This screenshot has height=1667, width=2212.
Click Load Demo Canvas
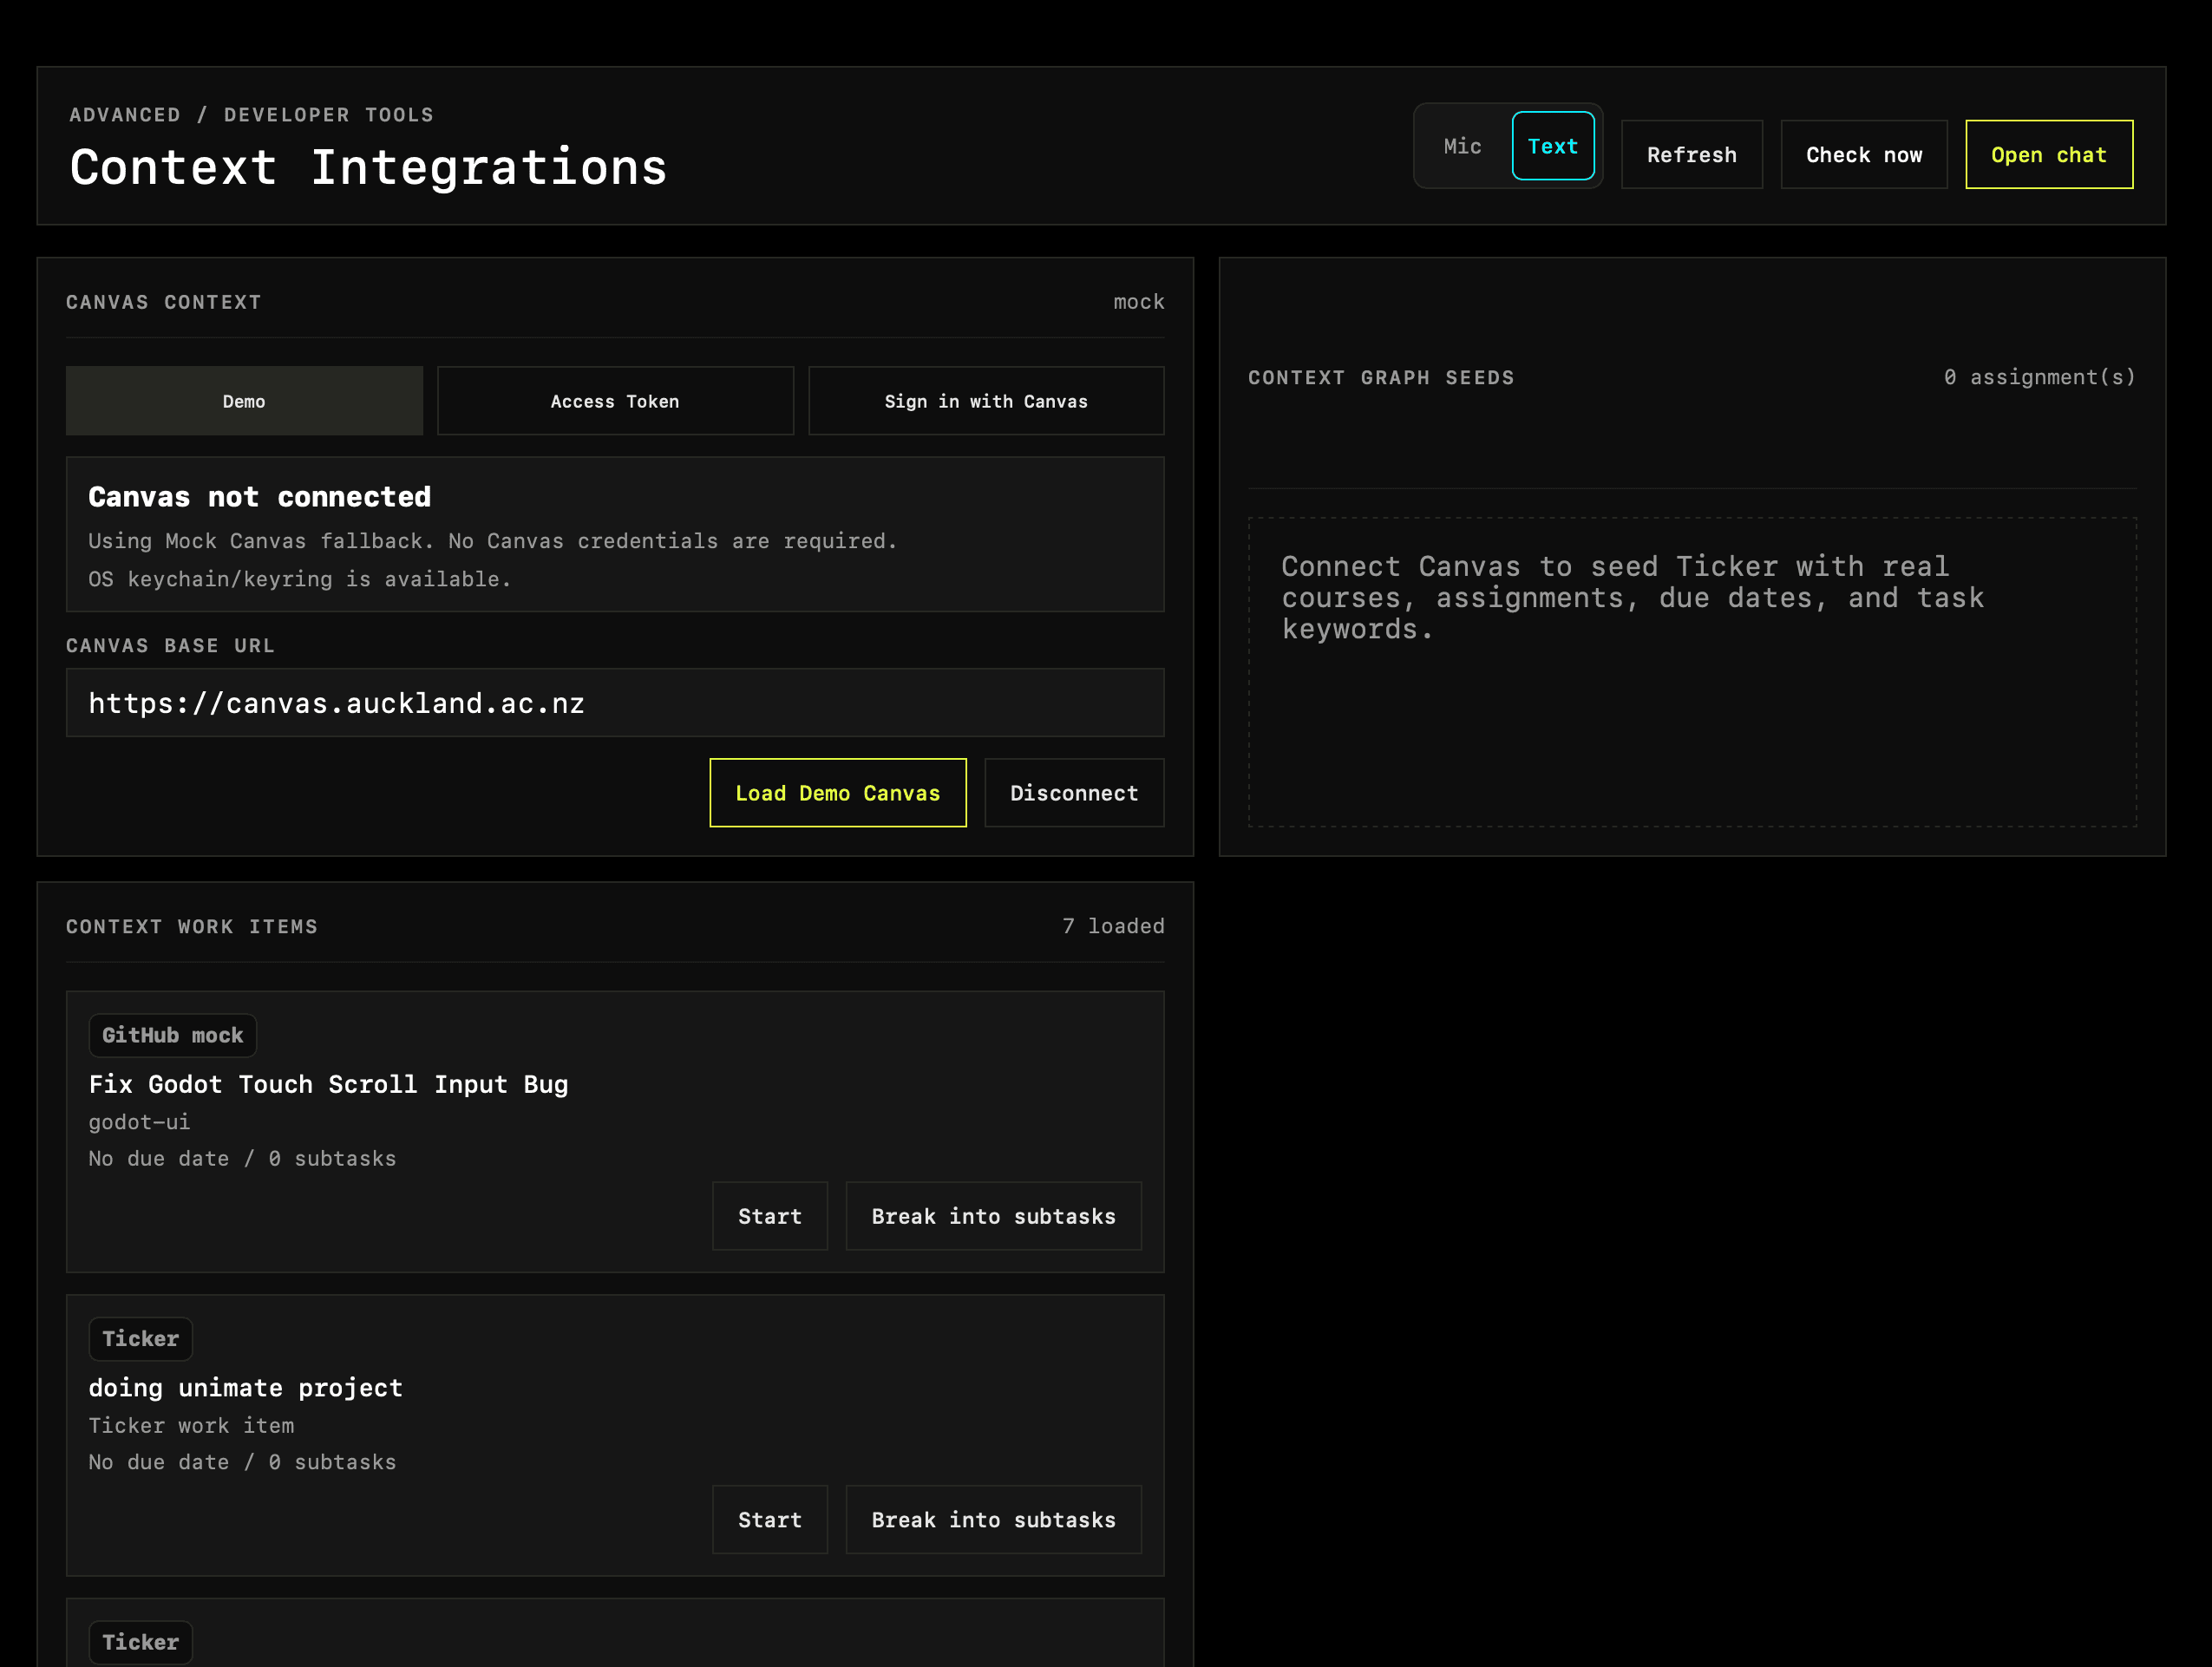coord(838,793)
